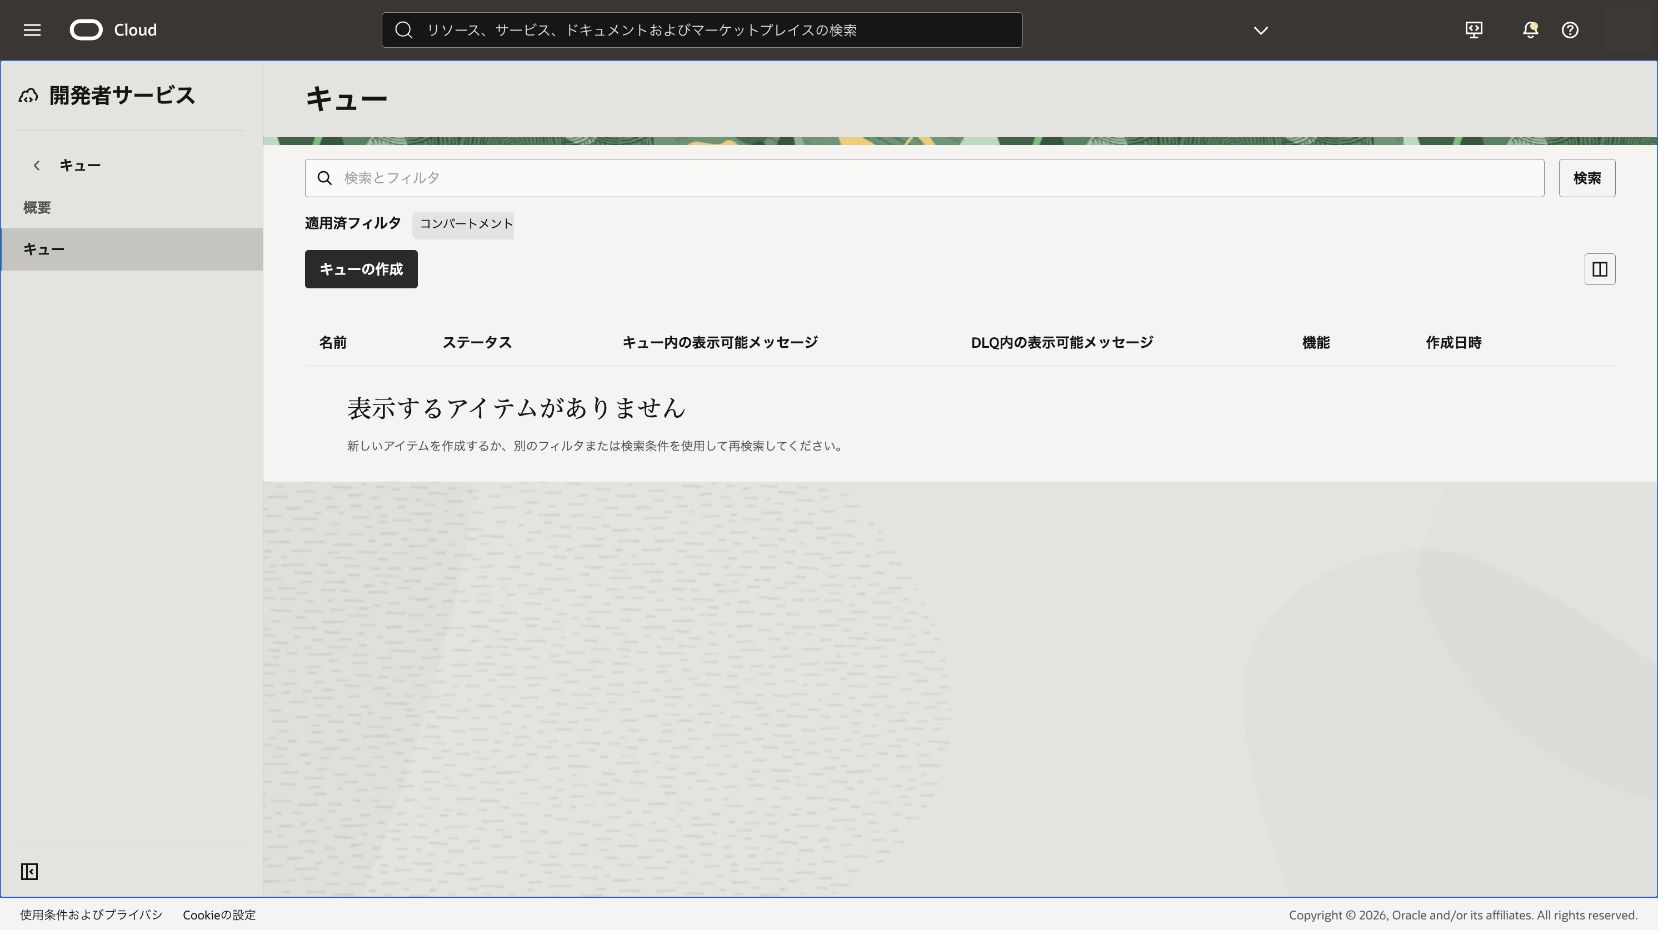The image size is (1658, 930).
Task: Open 使用条件およびプライバシ link
Action: pos(91,915)
